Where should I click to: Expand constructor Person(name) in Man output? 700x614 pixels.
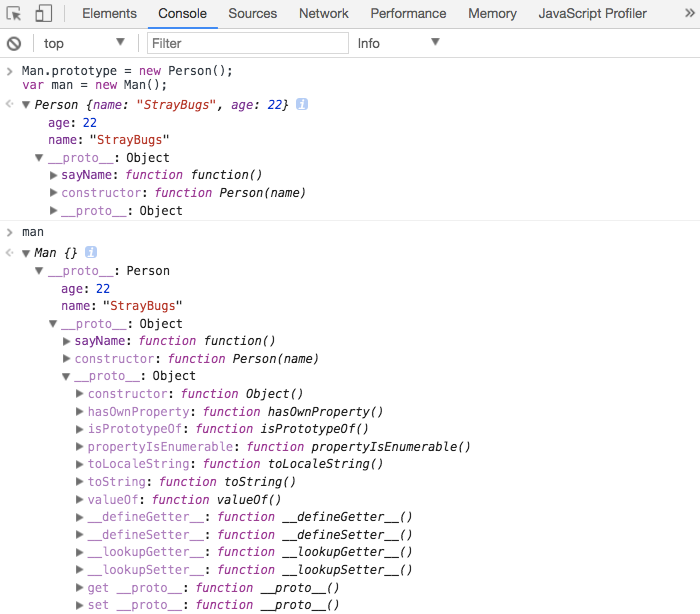click(x=66, y=358)
